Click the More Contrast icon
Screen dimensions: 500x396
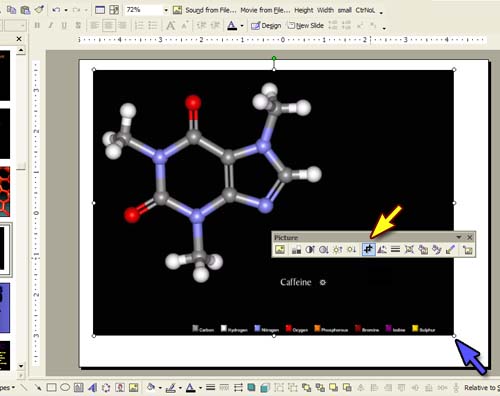310,249
